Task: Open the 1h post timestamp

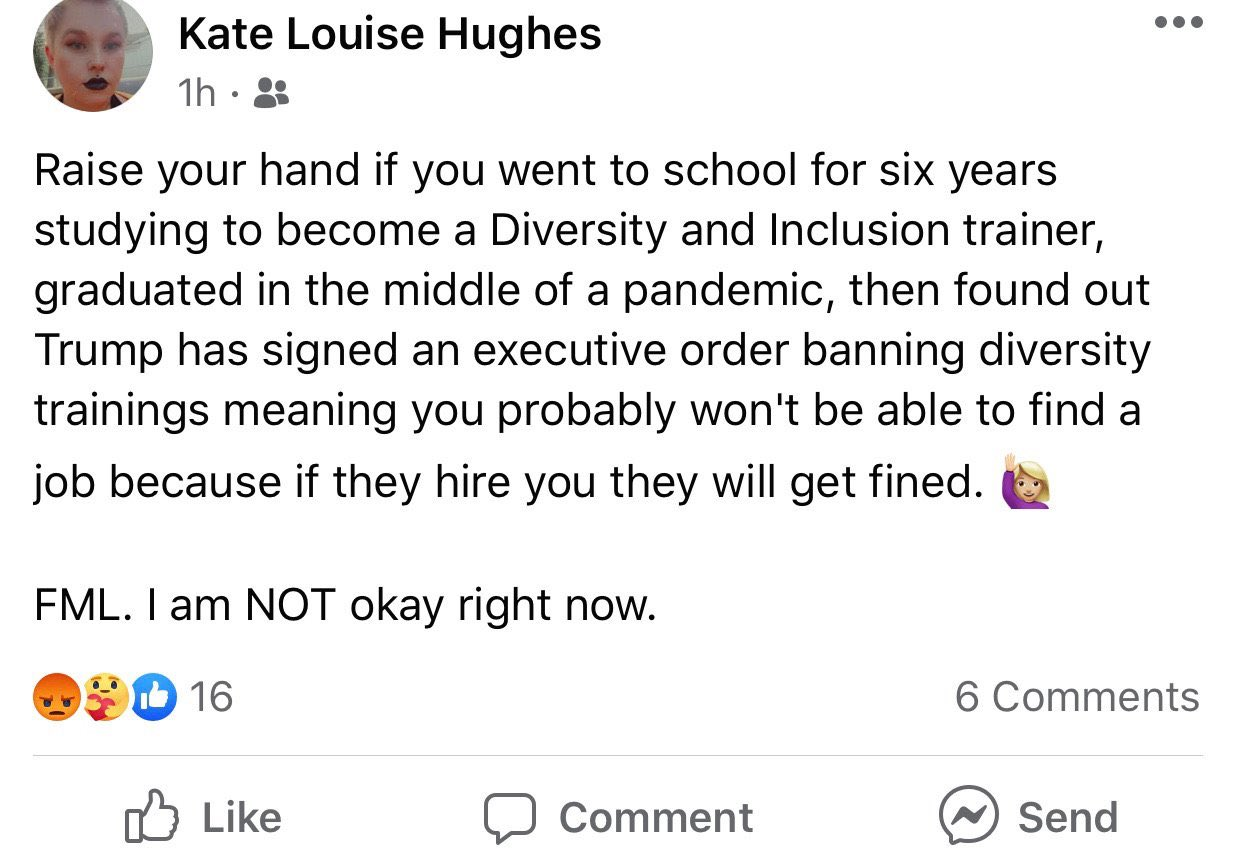Action: pos(196,94)
